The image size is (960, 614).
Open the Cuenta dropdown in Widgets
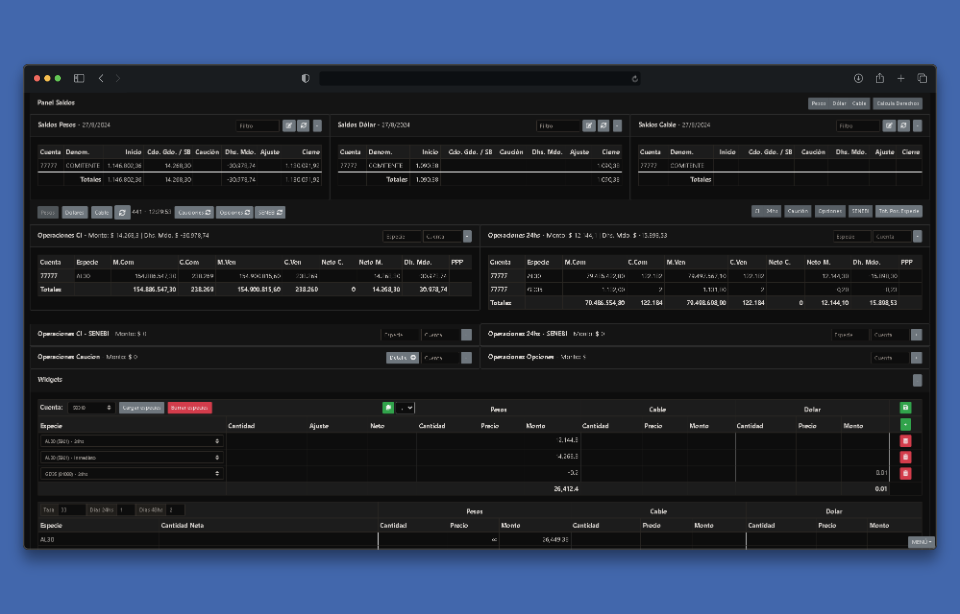click(x=91, y=408)
